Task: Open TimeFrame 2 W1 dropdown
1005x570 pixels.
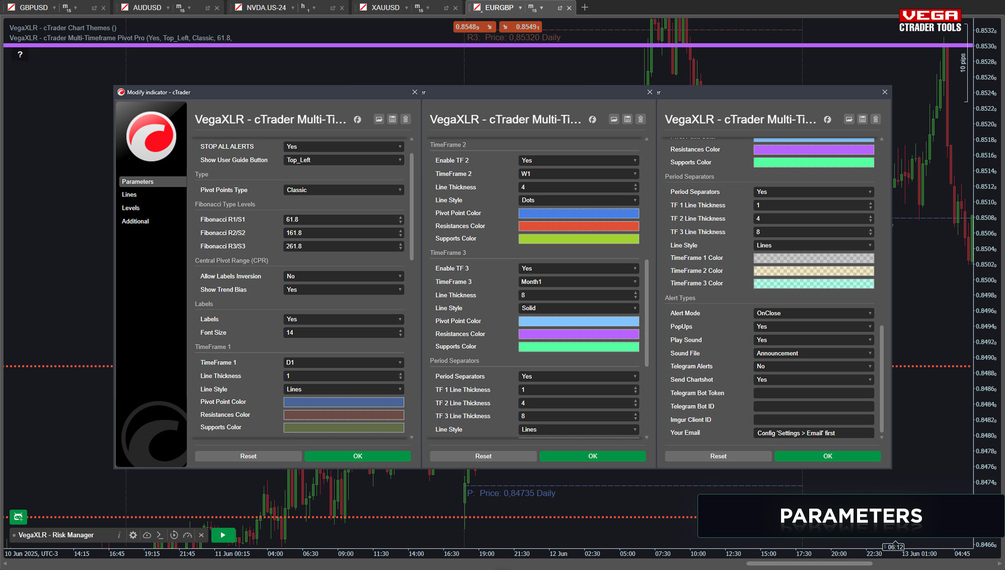Action: [579, 174]
